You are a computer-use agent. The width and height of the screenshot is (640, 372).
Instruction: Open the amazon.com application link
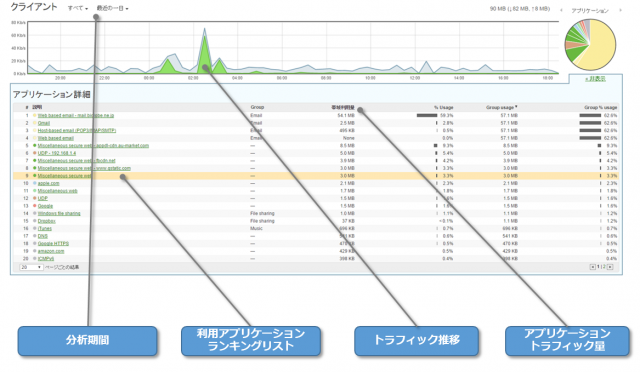click(x=51, y=252)
